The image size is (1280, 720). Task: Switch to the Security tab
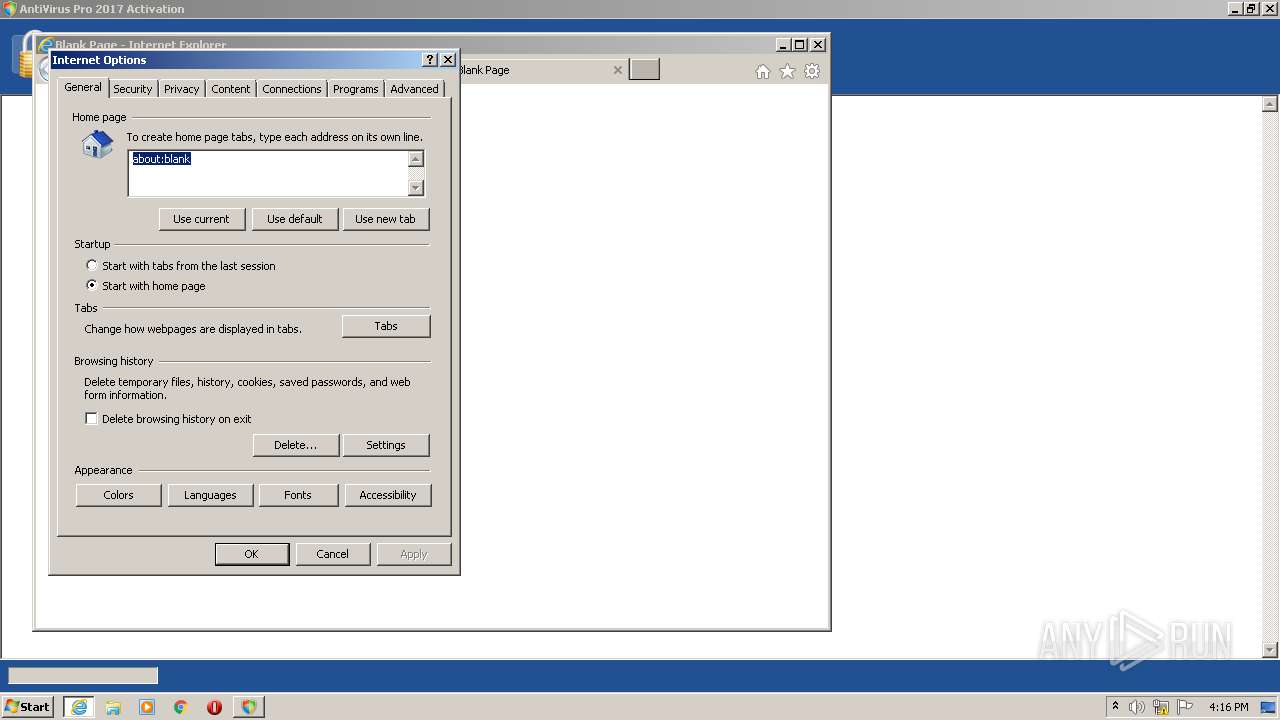[x=132, y=89]
